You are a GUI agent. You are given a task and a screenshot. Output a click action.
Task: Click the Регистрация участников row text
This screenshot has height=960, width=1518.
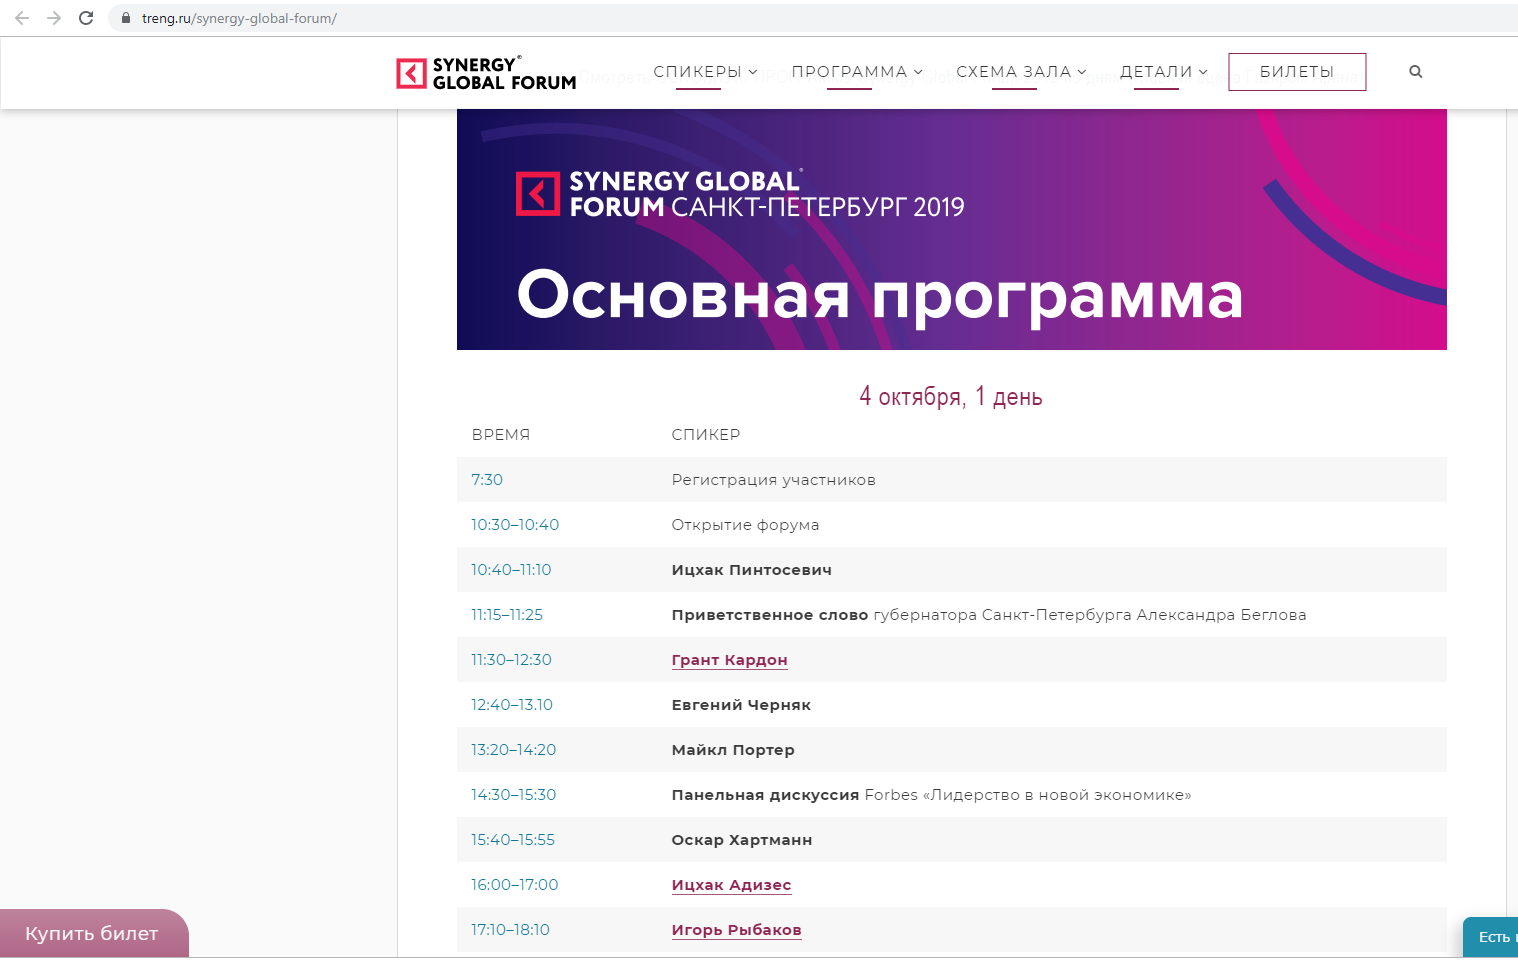(x=773, y=480)
